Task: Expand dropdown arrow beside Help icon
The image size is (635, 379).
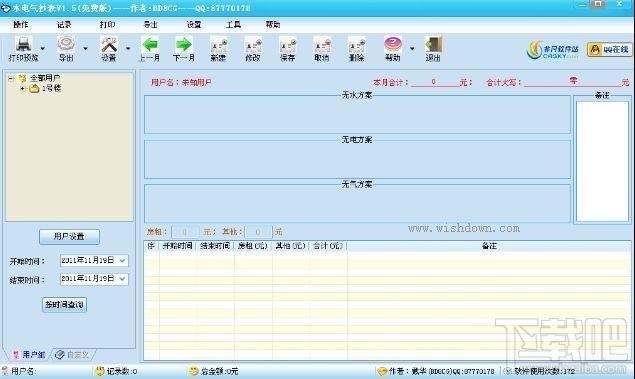Action: coord(412,49)
